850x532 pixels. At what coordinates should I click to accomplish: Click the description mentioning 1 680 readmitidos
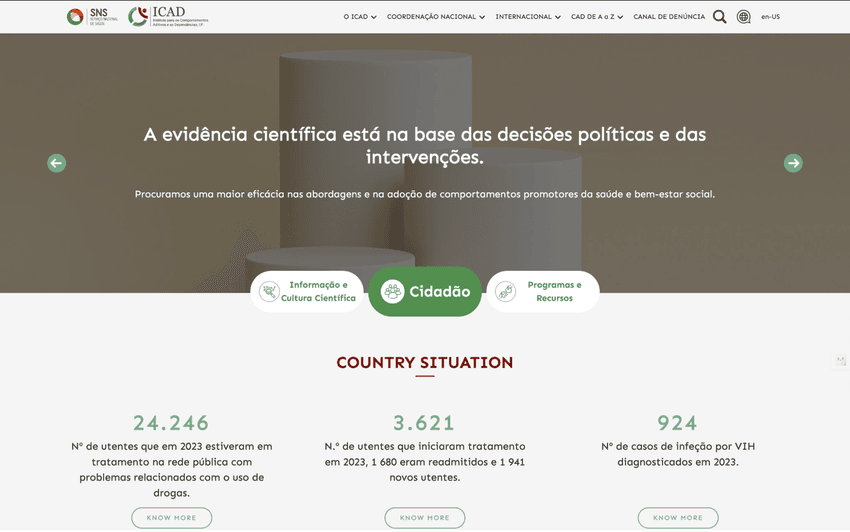[425, 462]
